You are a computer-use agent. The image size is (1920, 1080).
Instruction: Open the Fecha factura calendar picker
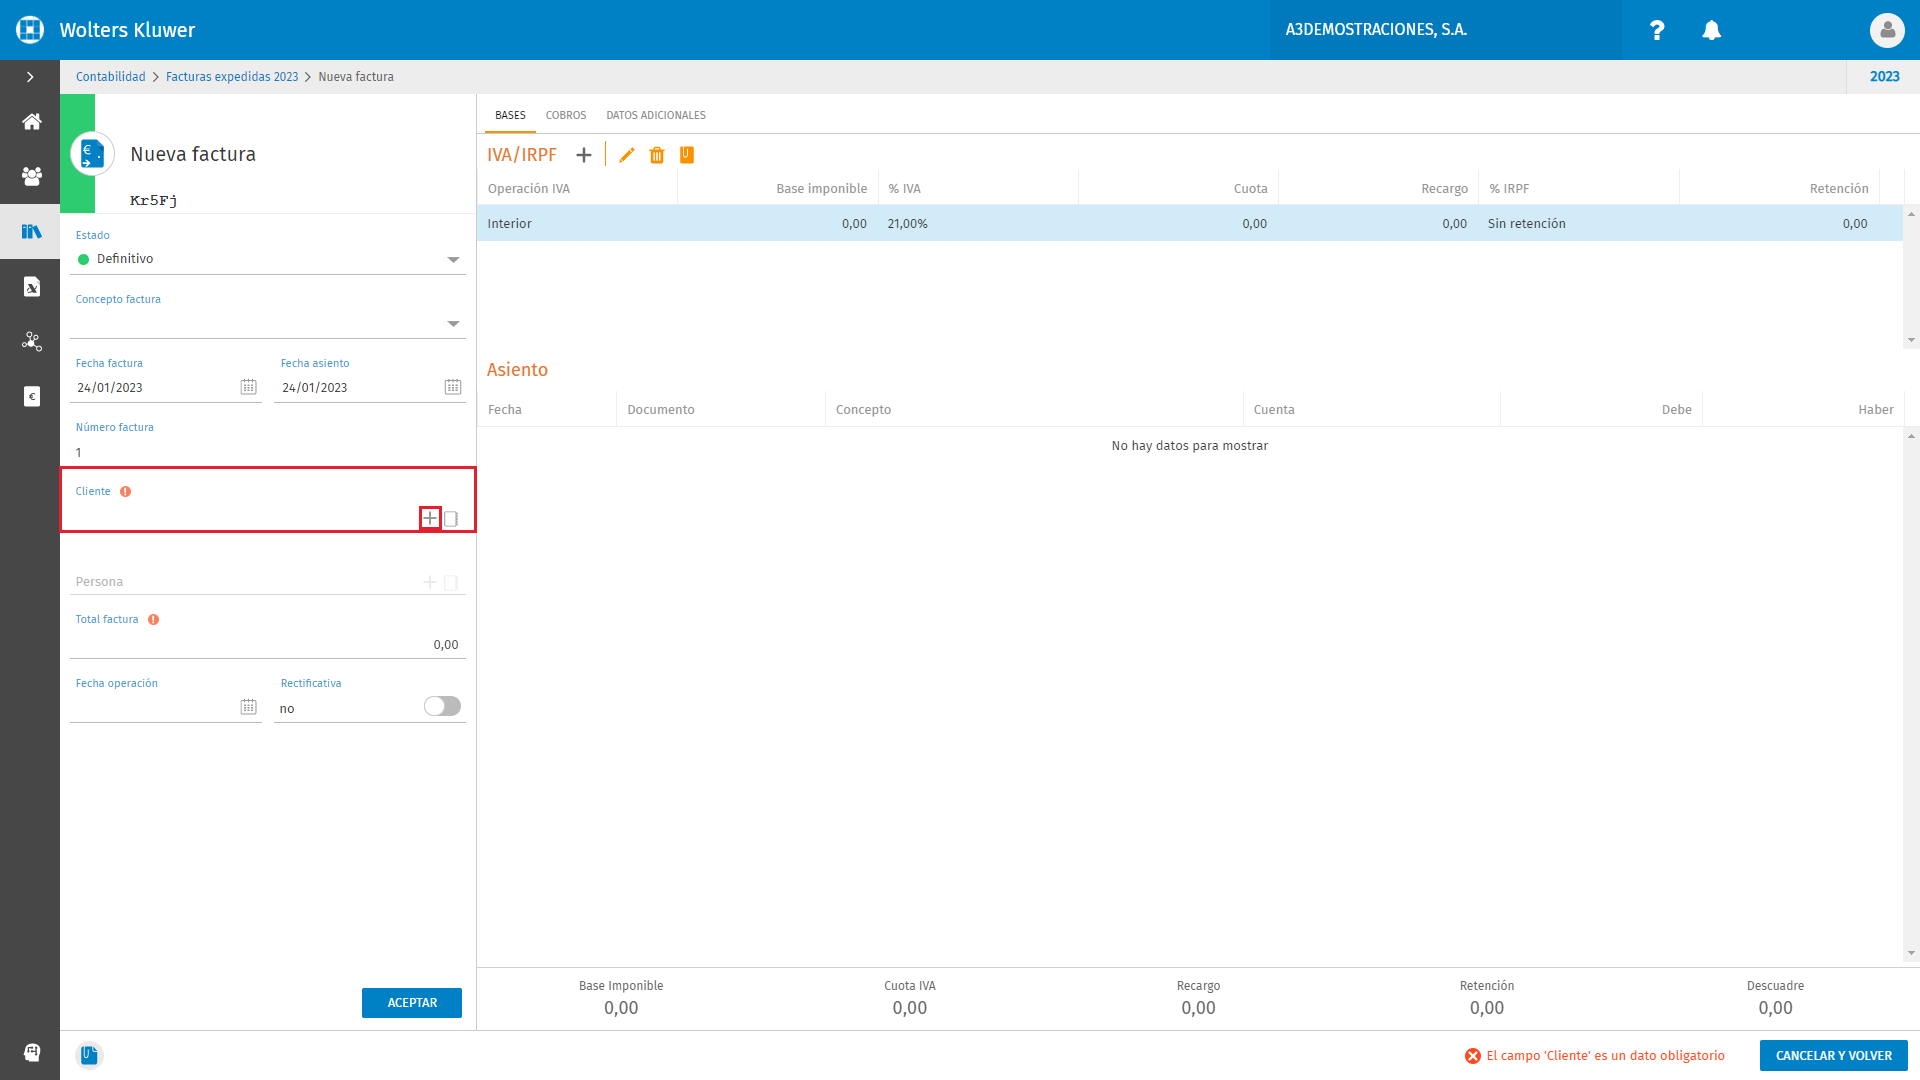coord(248,387)
